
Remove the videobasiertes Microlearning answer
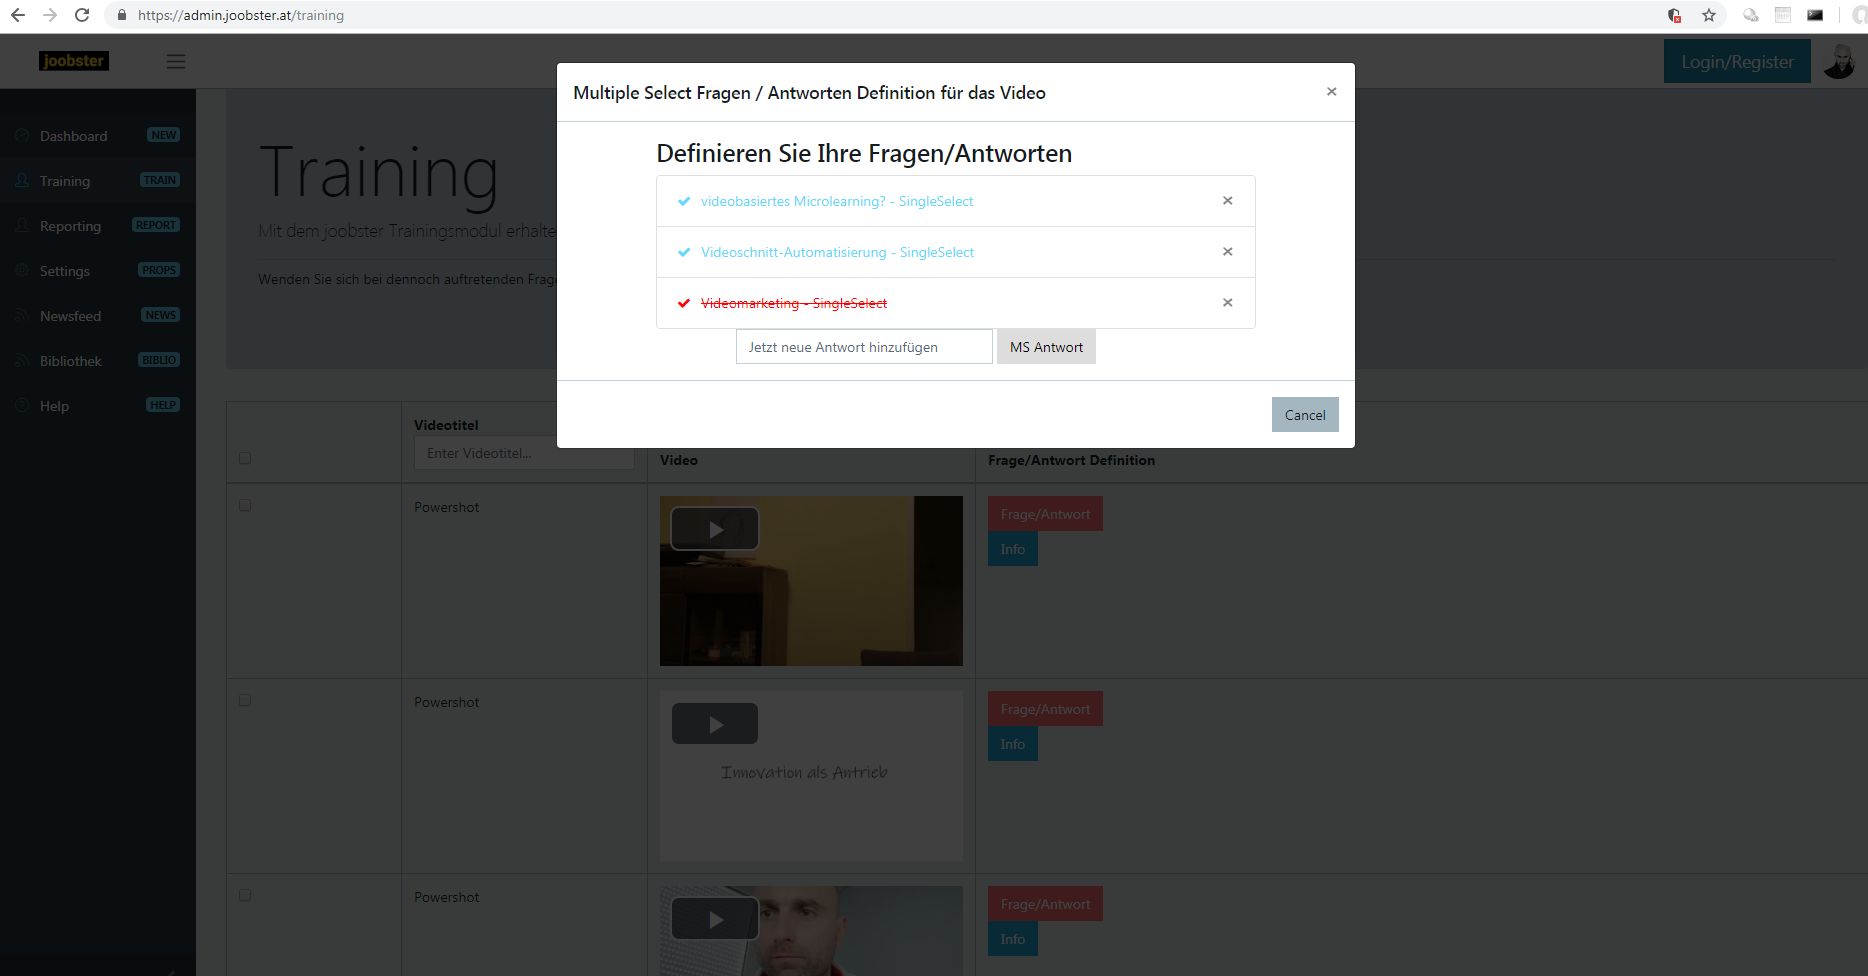coord(1227,201)
